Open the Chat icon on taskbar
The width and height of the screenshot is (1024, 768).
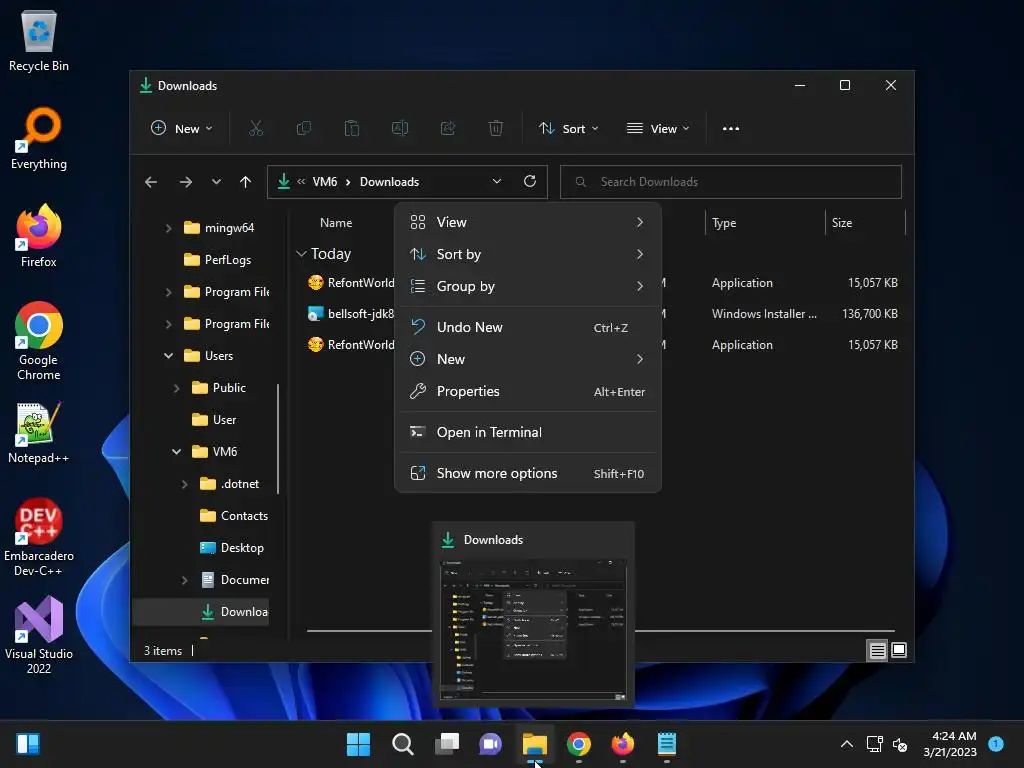pyautogui.click(x=490, y=744)
